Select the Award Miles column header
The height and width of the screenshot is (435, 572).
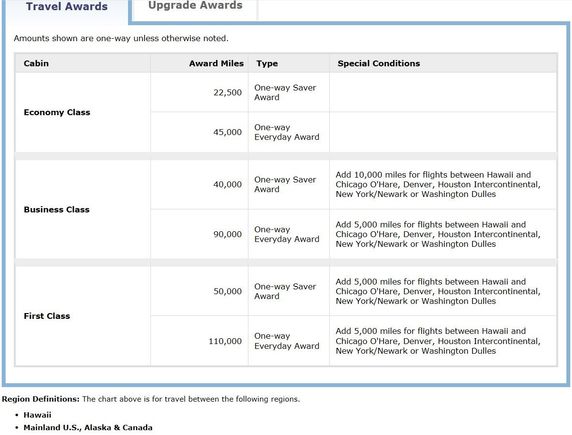(216, 63)
